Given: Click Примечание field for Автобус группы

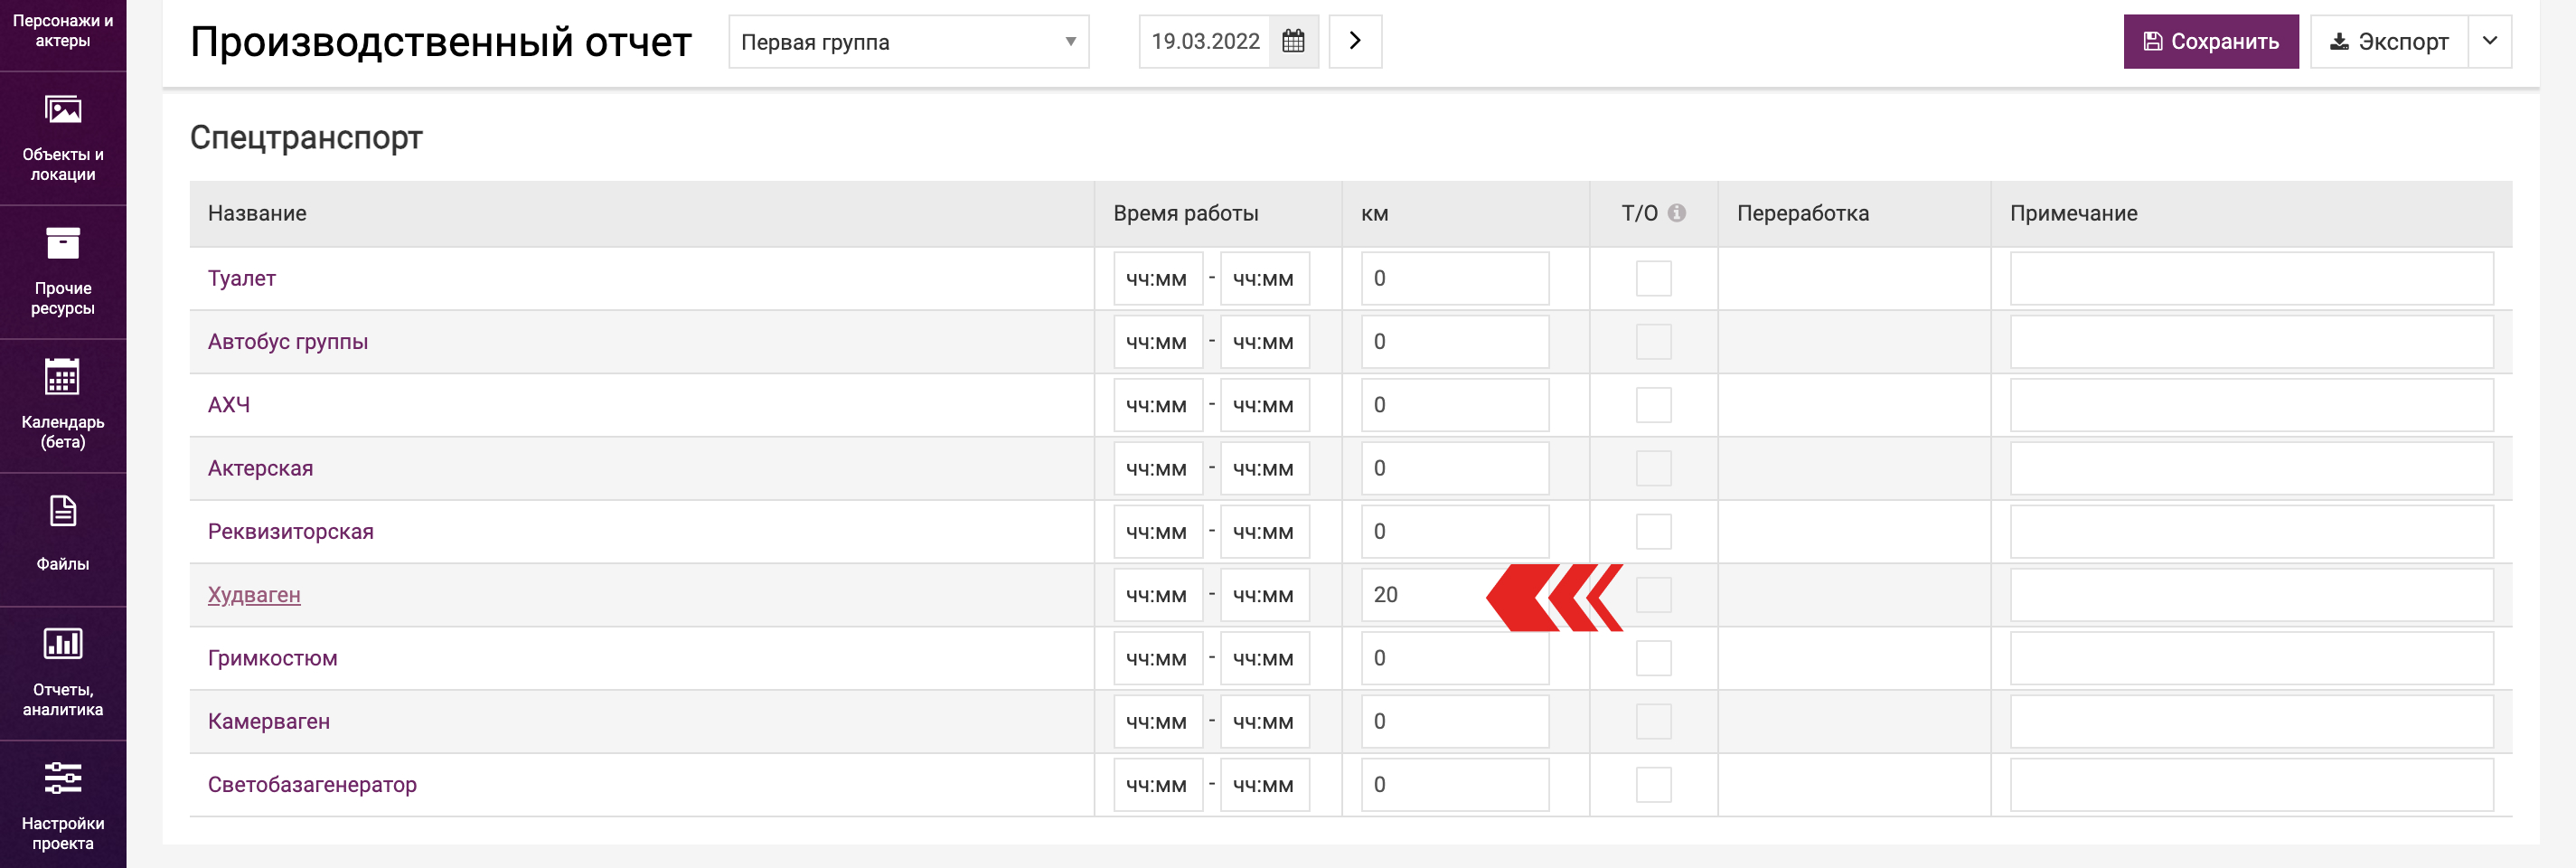Looking at the screenshot, I should (2251, 341).
